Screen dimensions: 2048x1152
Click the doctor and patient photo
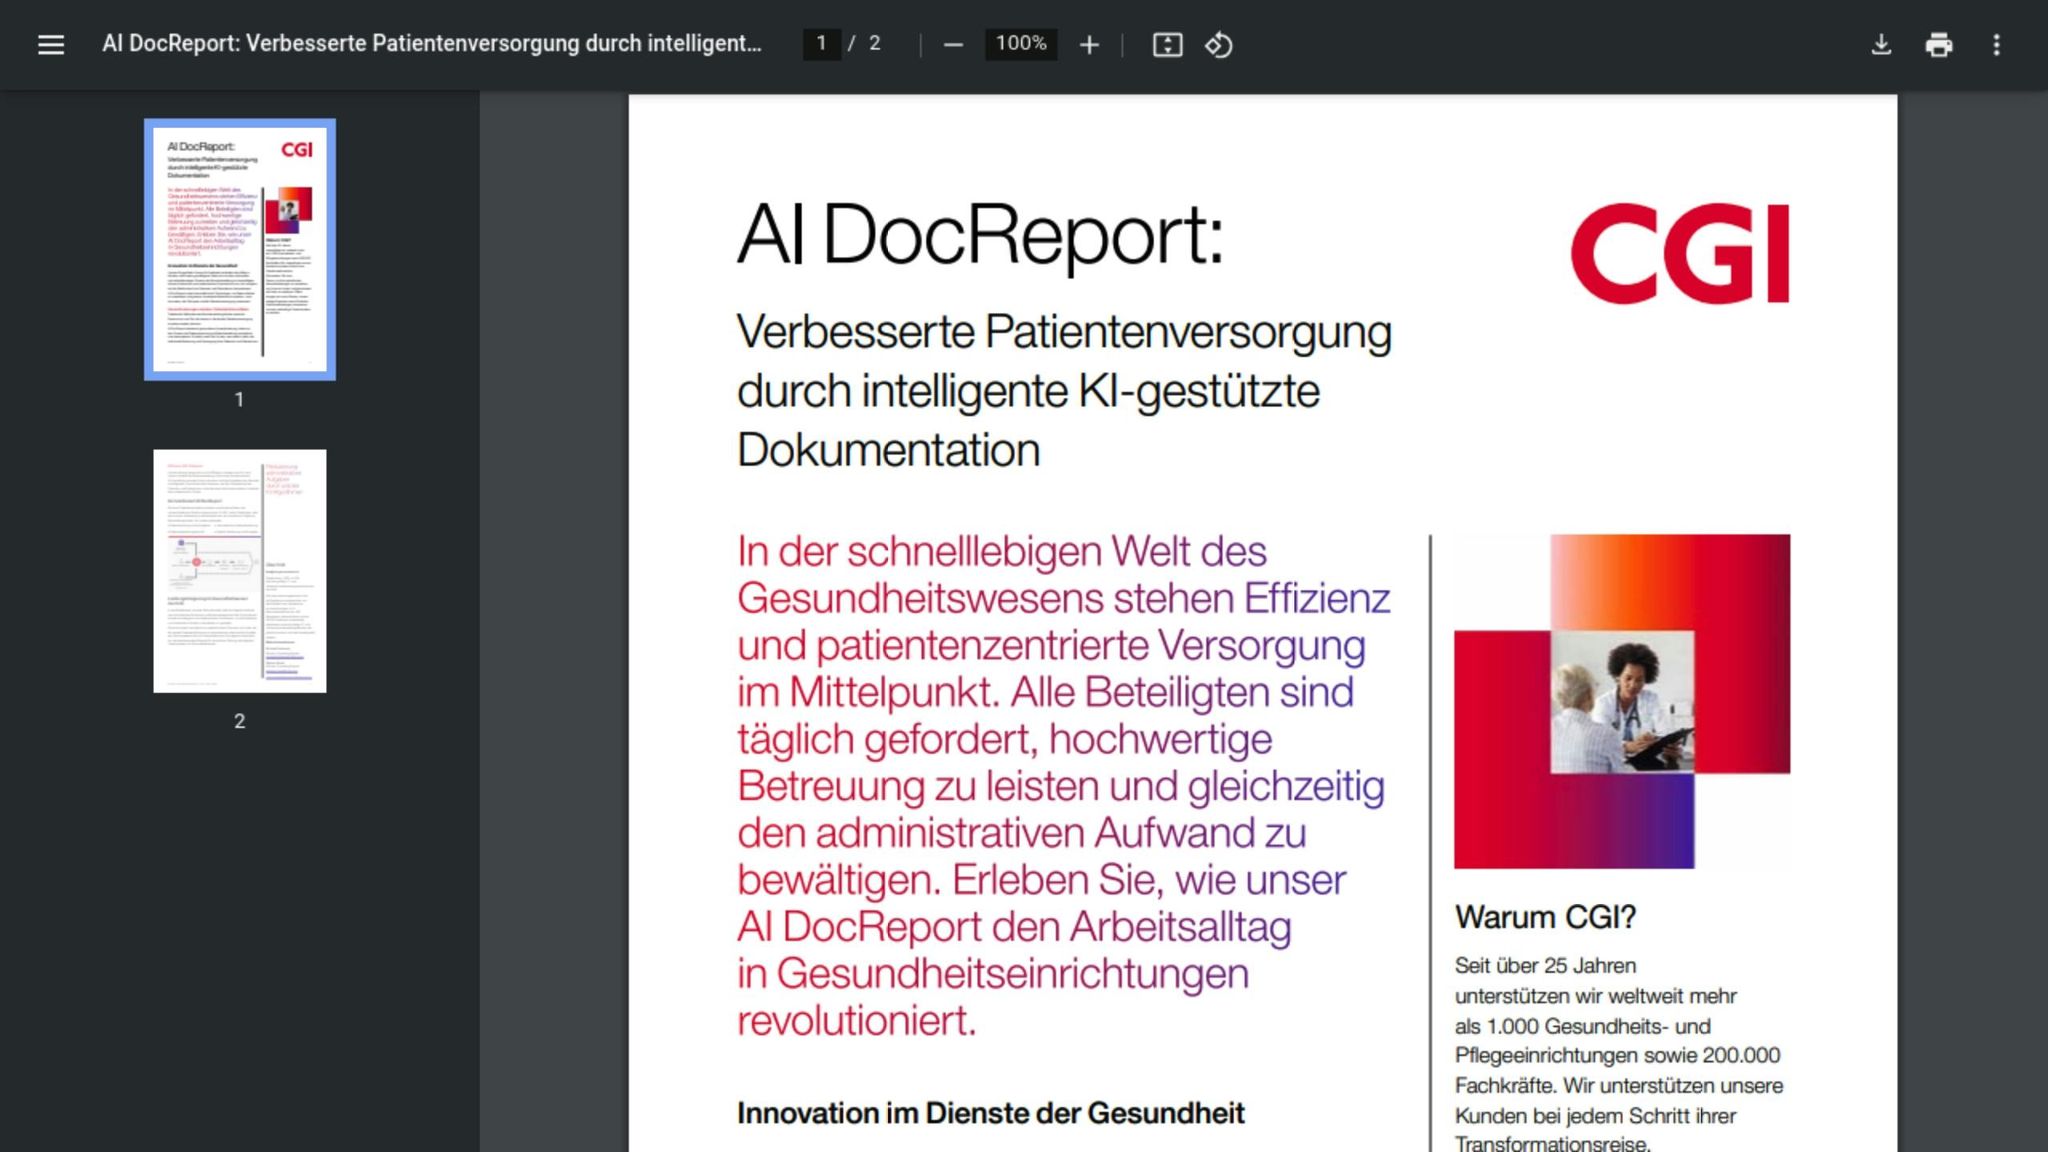(x=1621, y=701)
